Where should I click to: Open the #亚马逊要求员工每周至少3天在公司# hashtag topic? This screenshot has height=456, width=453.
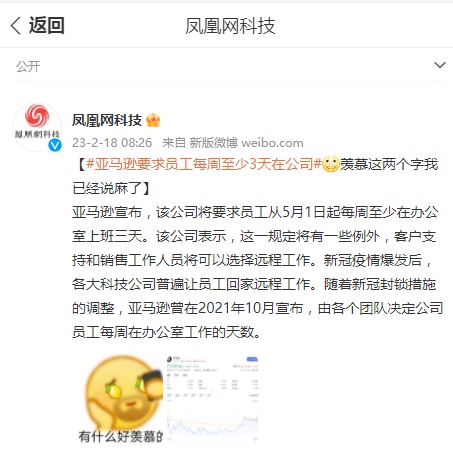pyautogui.click(x=204, y=164)
